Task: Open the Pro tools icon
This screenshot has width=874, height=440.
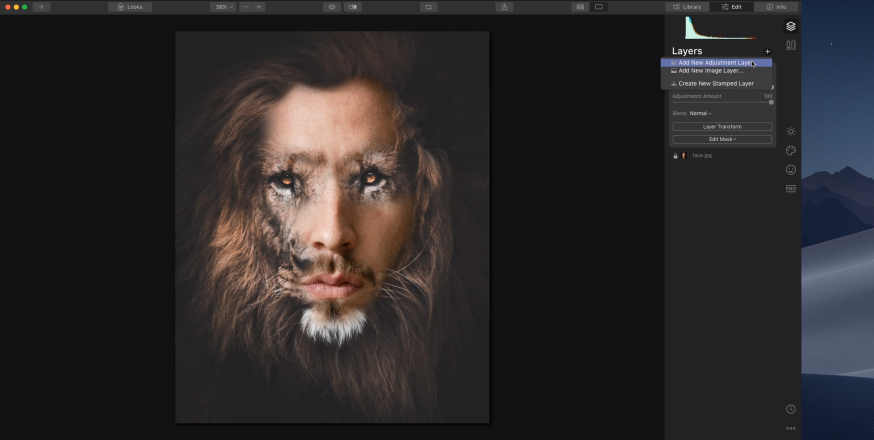Action: [x=790, y=188]
